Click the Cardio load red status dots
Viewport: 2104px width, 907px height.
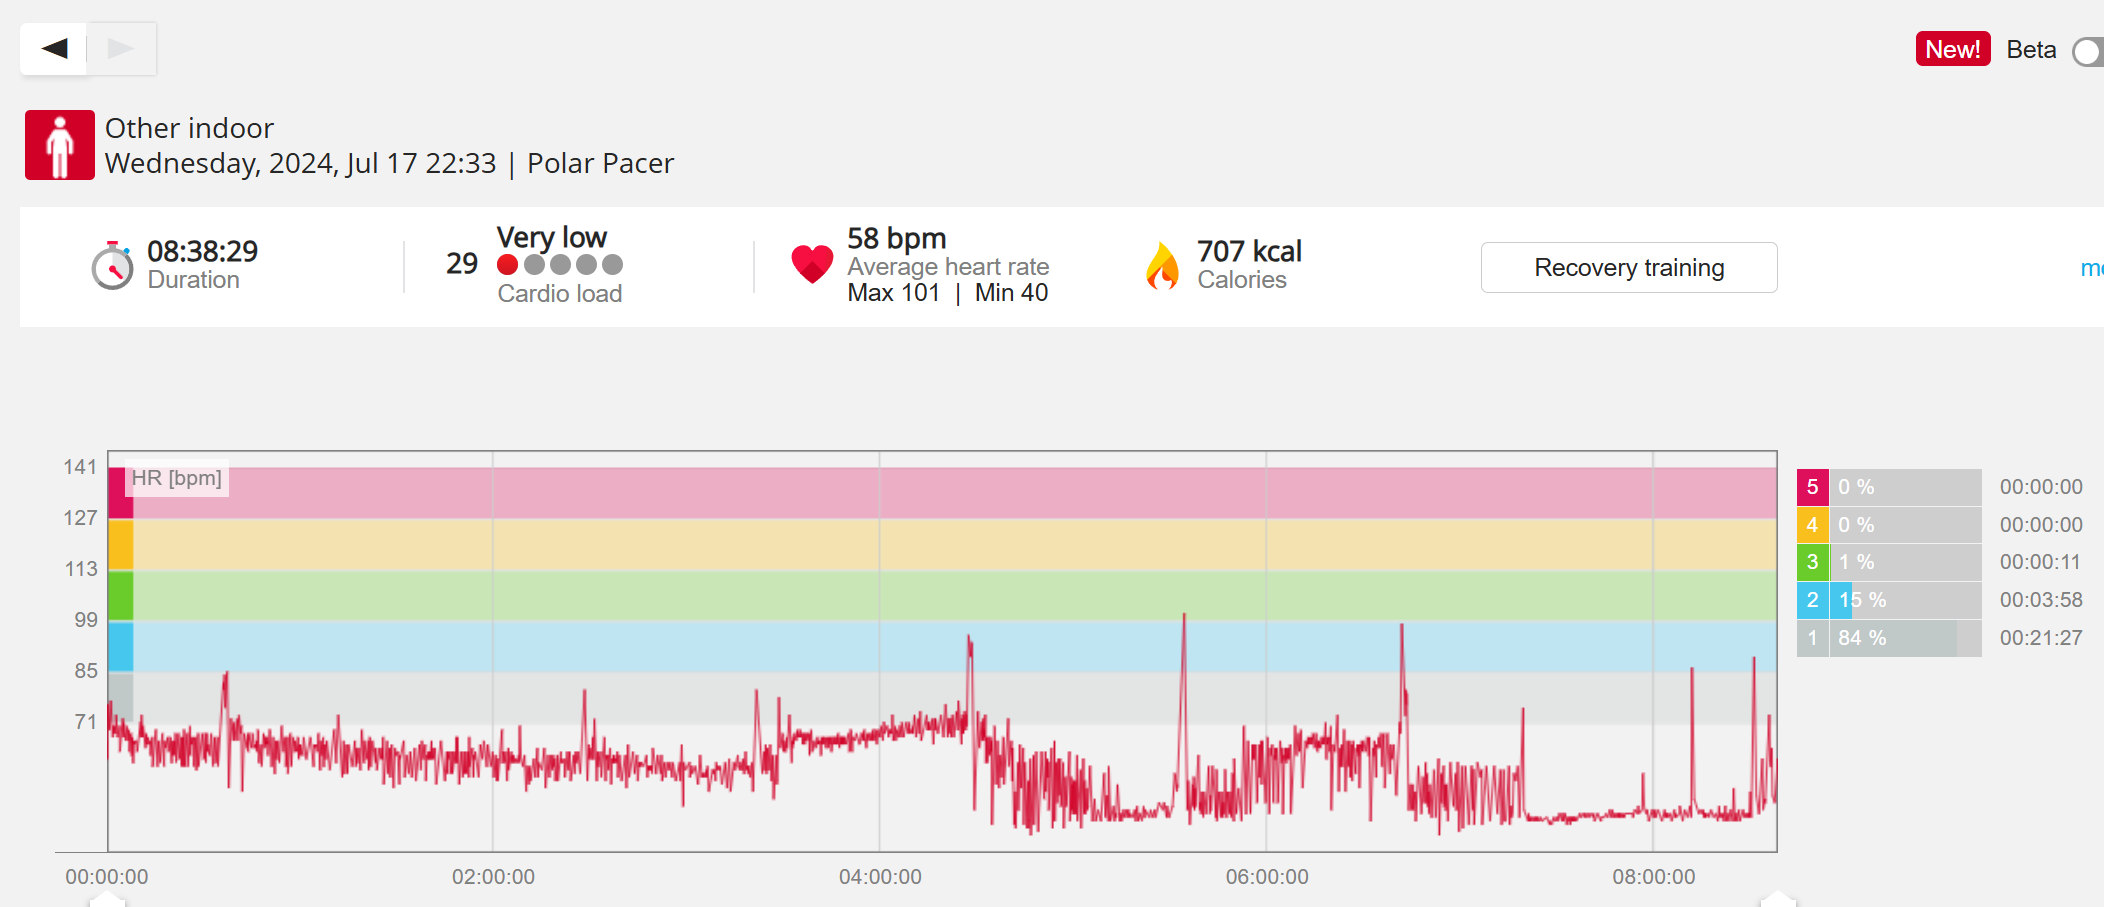click(x=560, y=265)
